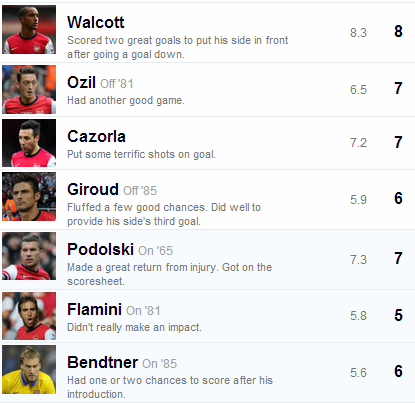Viewport: 415px width, 403px height.
Task: Select the Walcott player name
Action: pos(96,23)
